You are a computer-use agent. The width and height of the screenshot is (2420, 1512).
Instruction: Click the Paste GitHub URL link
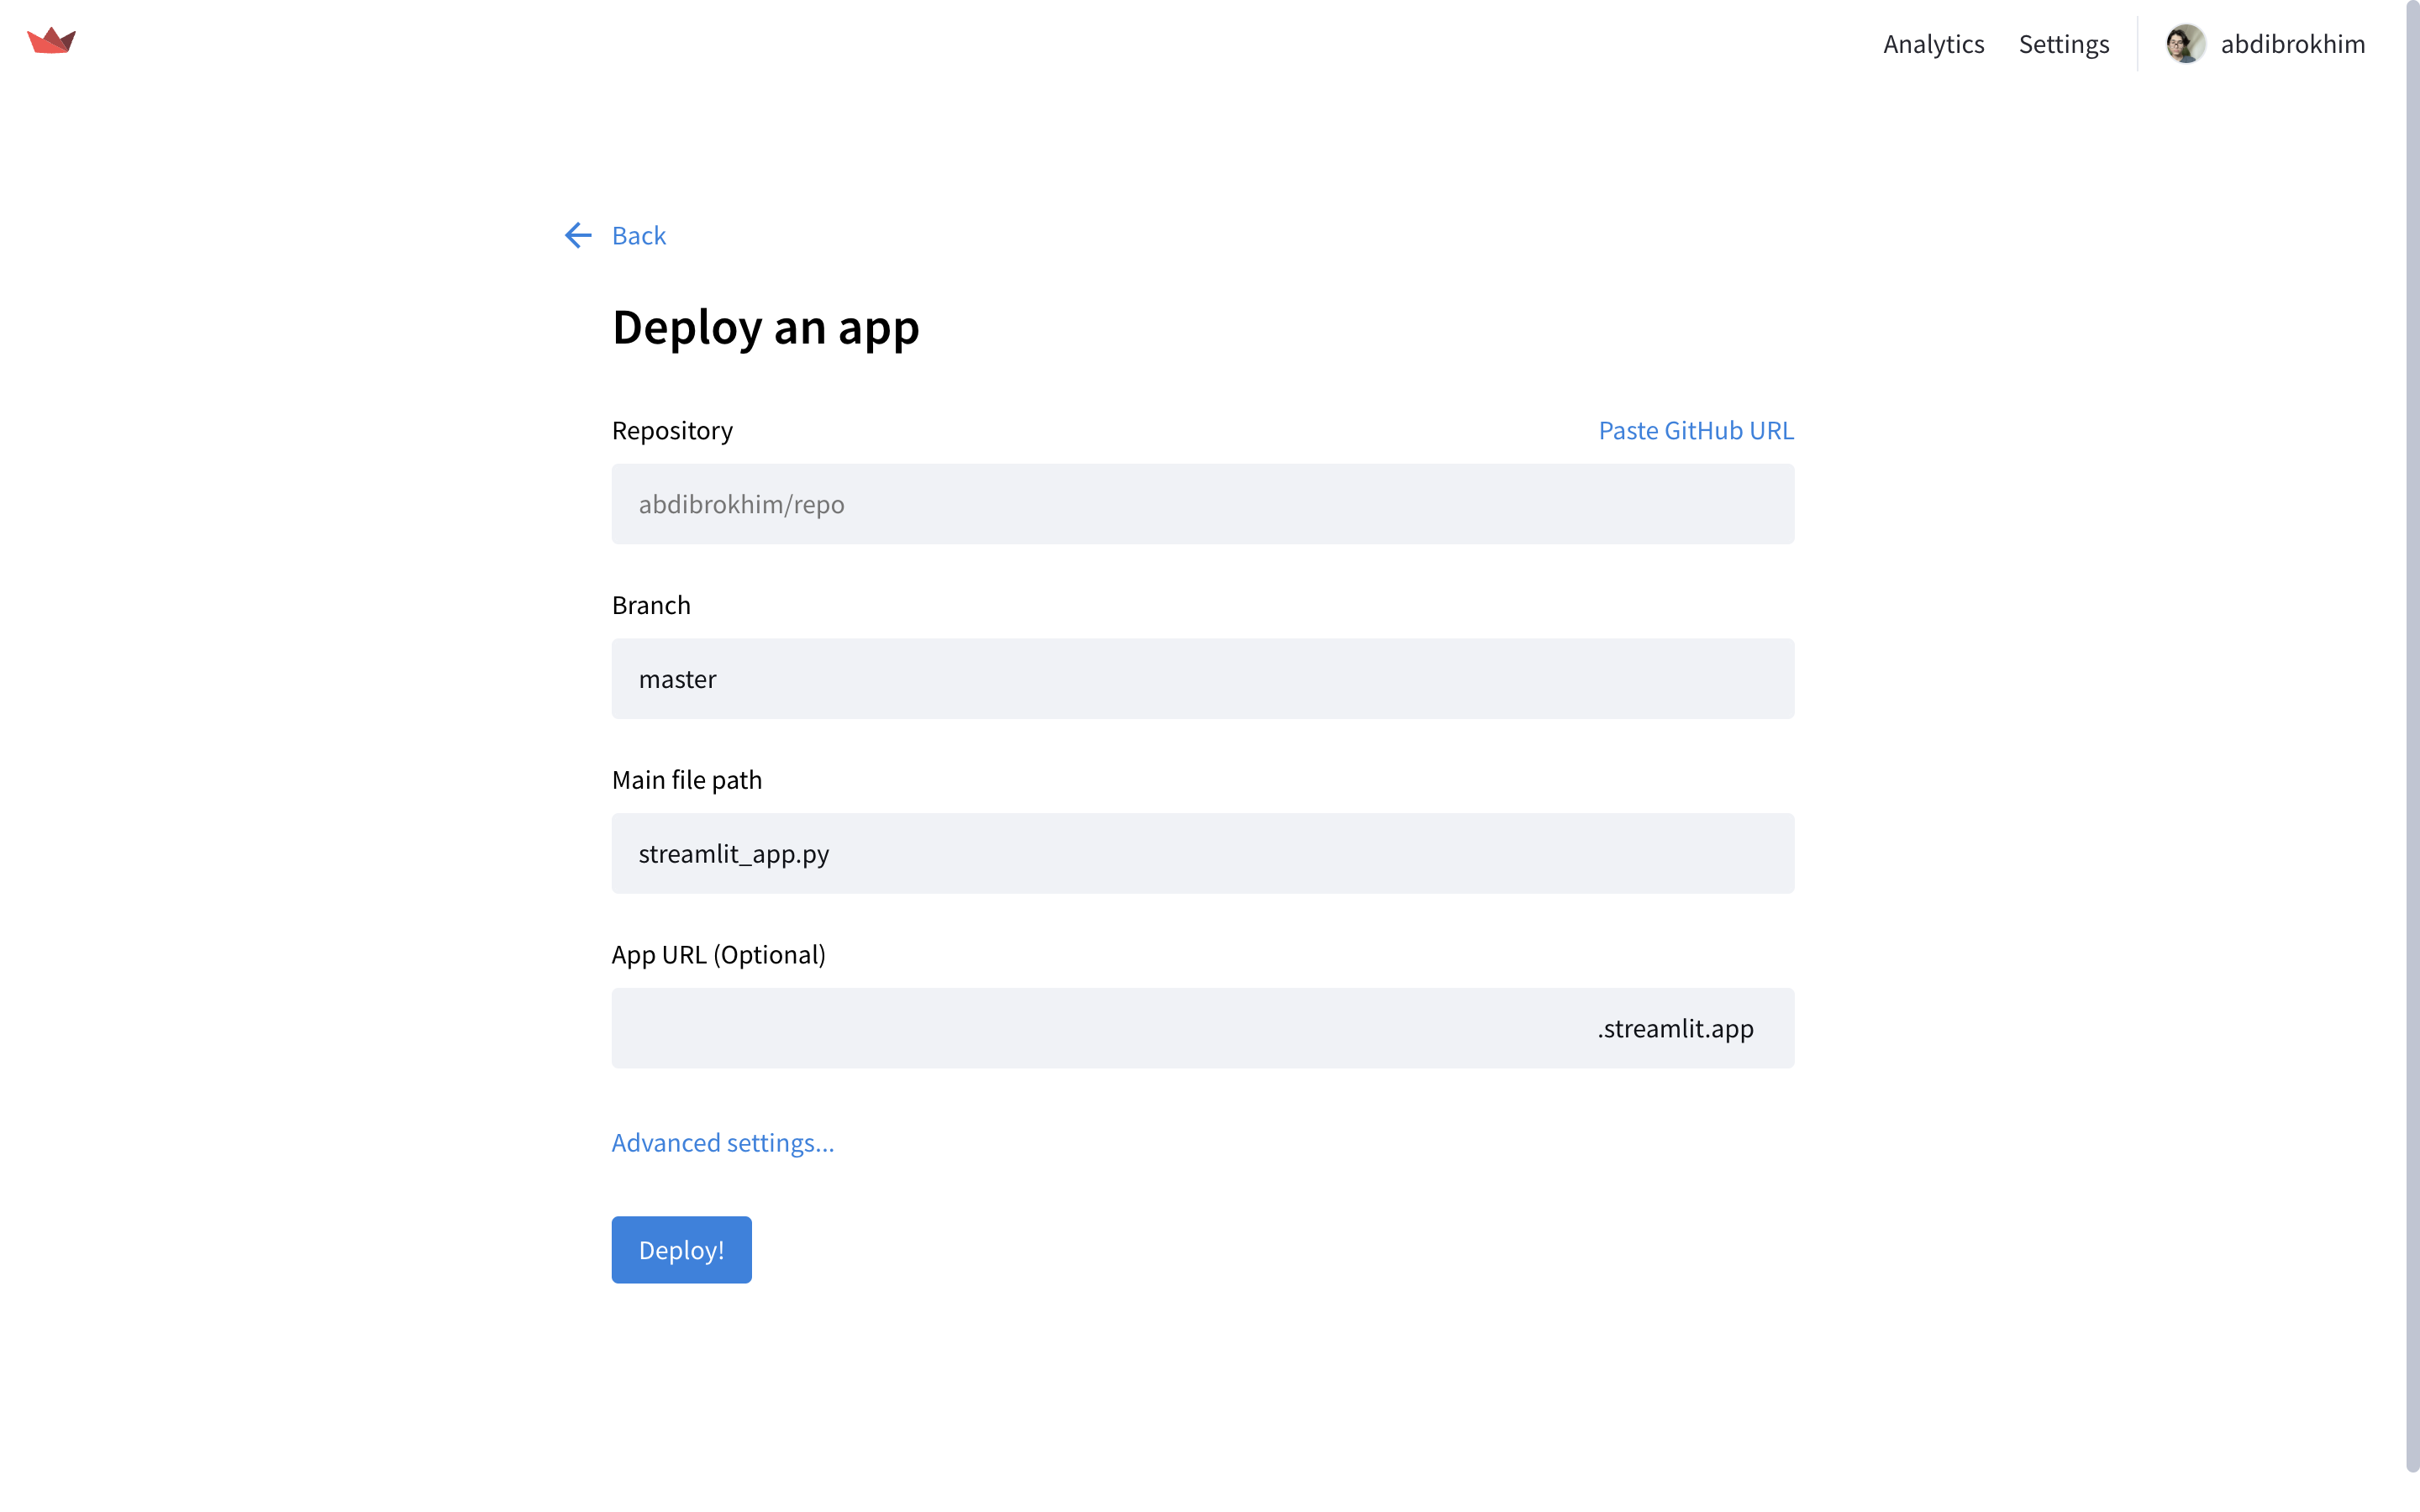coord(1695,430)
